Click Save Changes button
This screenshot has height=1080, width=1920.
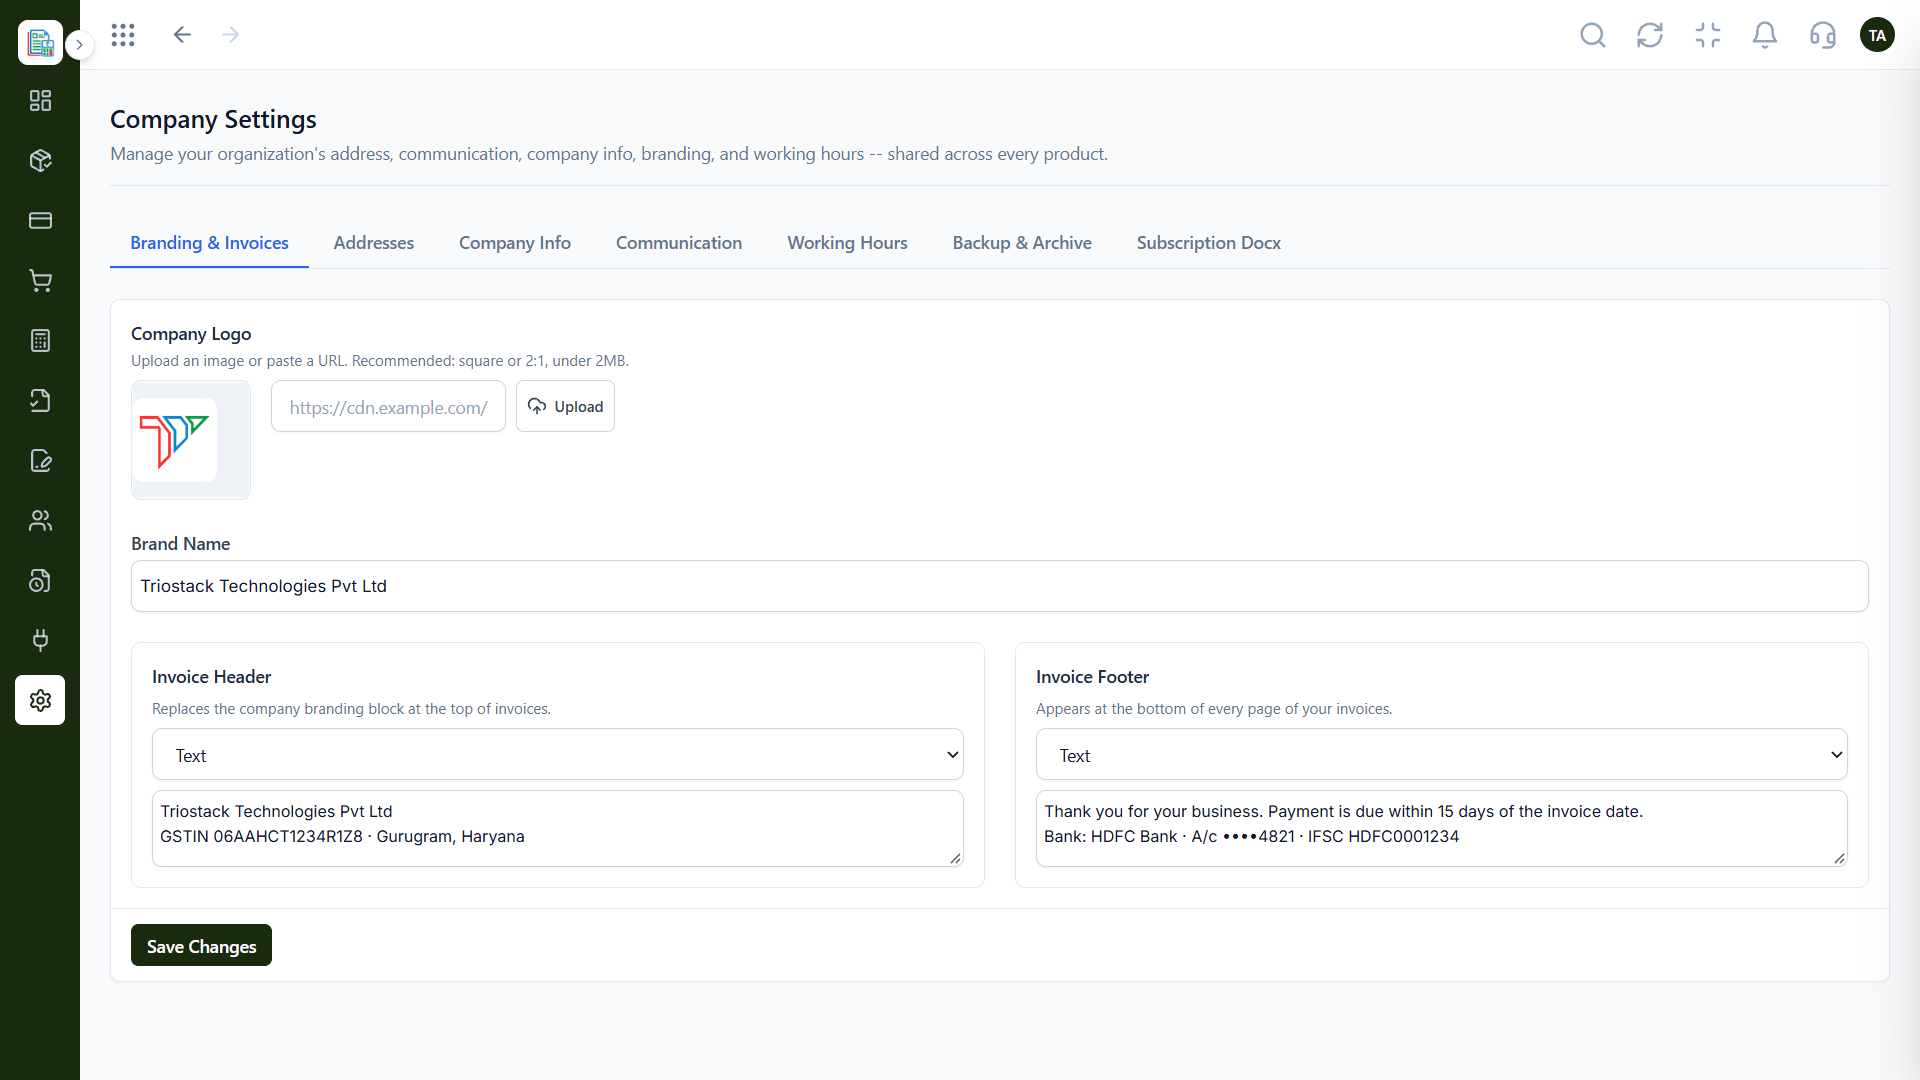click(x=201, y=946)
